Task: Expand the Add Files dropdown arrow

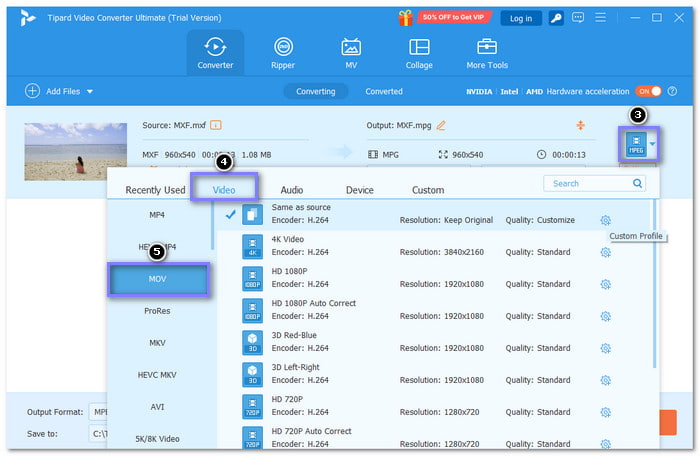Action: (x=90, y=91)
